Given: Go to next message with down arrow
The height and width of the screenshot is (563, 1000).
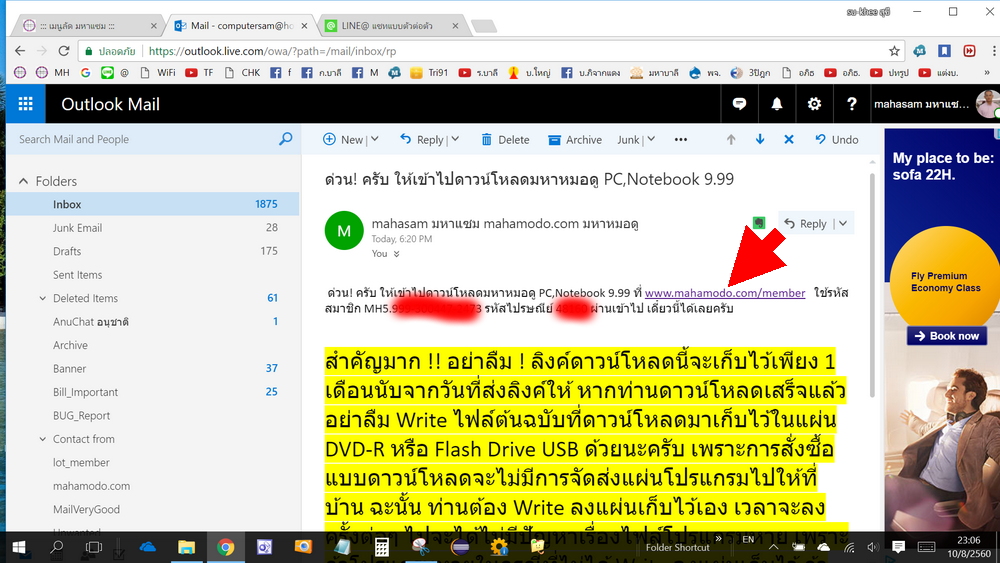Looking at the screenshot, I should [x=760, y=140].
